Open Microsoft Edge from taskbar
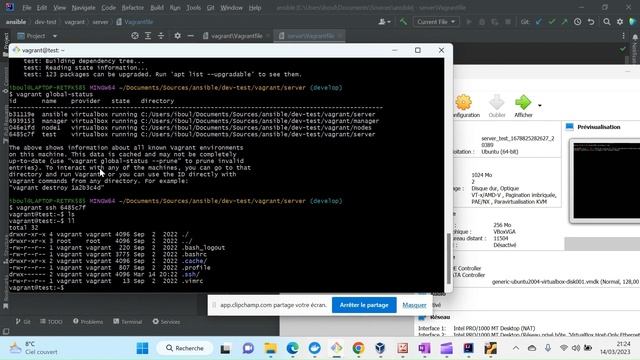Screen dimensions: 640x360 [x=292, y=348]
